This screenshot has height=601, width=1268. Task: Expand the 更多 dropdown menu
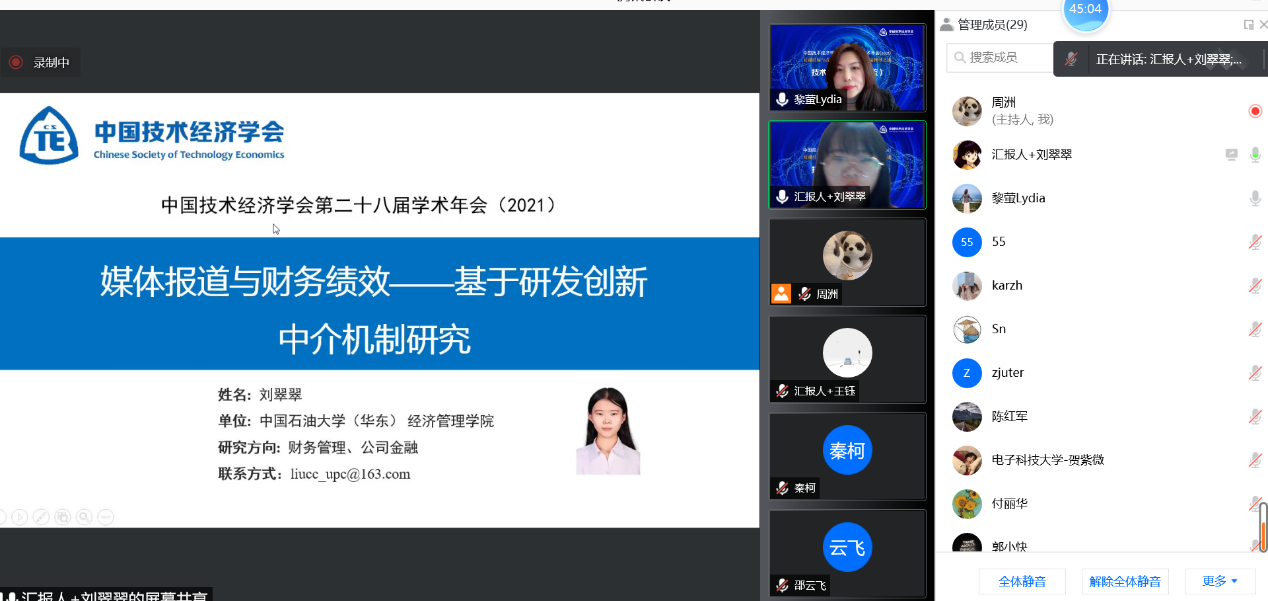tap(1220, 581)
